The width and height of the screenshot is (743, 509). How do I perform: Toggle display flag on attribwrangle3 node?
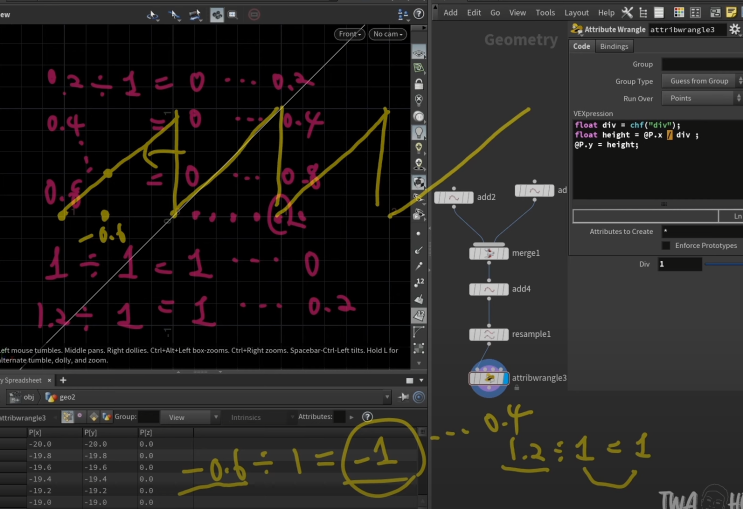coord(505,378)
